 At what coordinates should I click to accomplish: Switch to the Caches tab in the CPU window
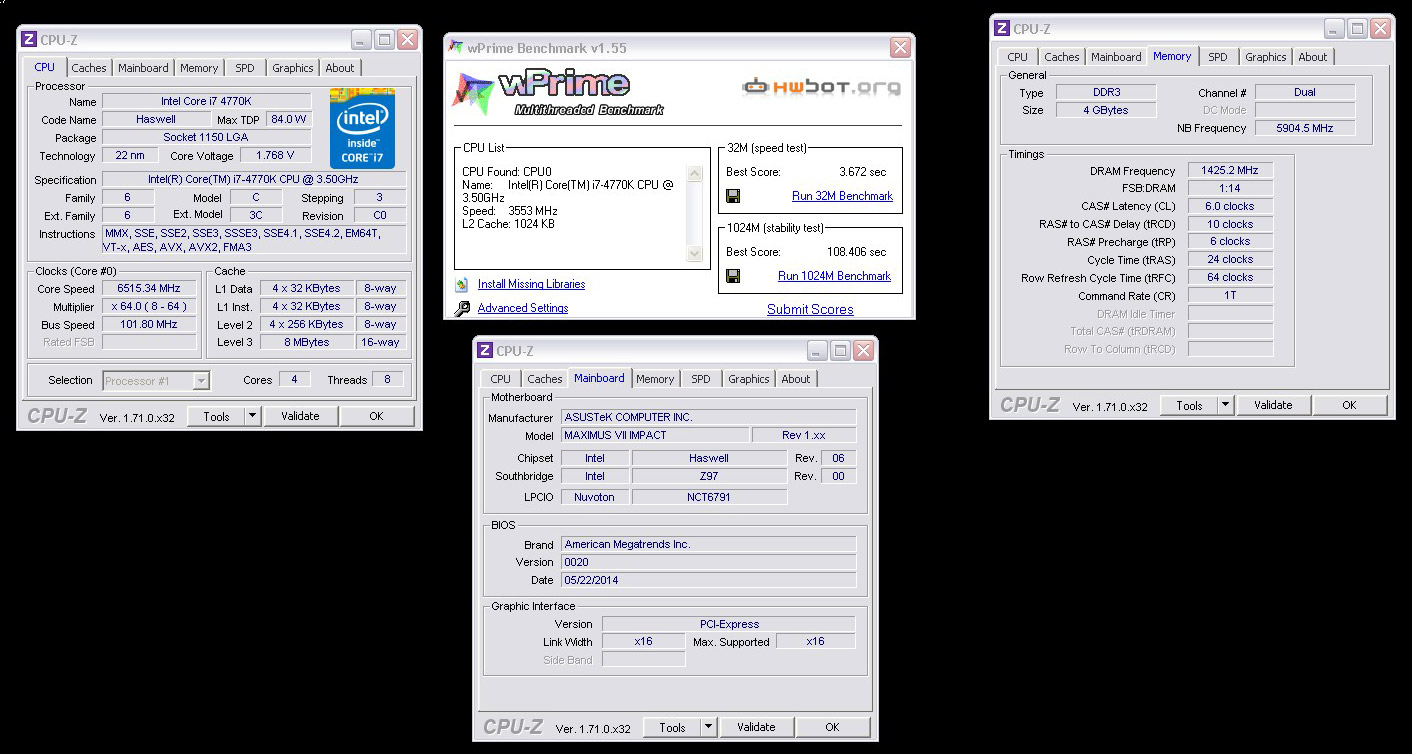(89, 68)
